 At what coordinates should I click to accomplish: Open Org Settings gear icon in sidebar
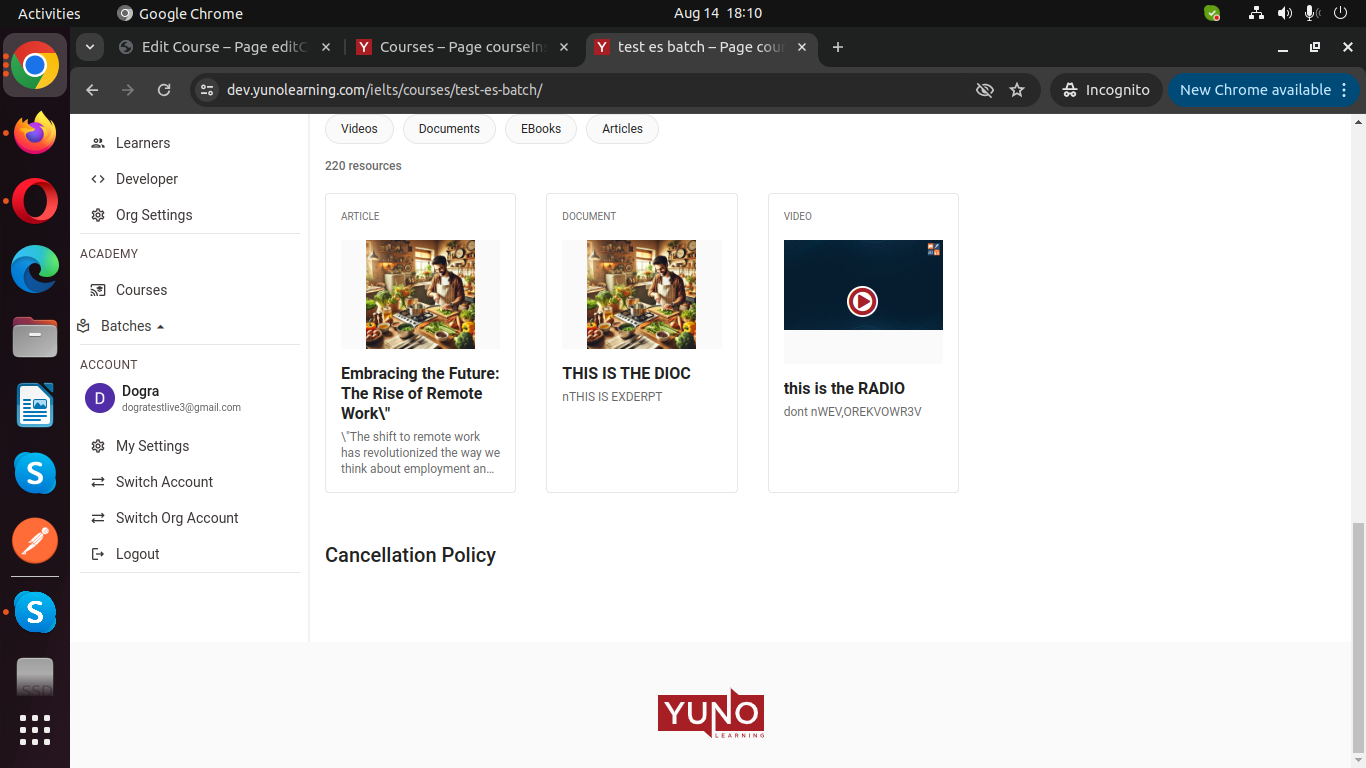click(x=98, y=215)
